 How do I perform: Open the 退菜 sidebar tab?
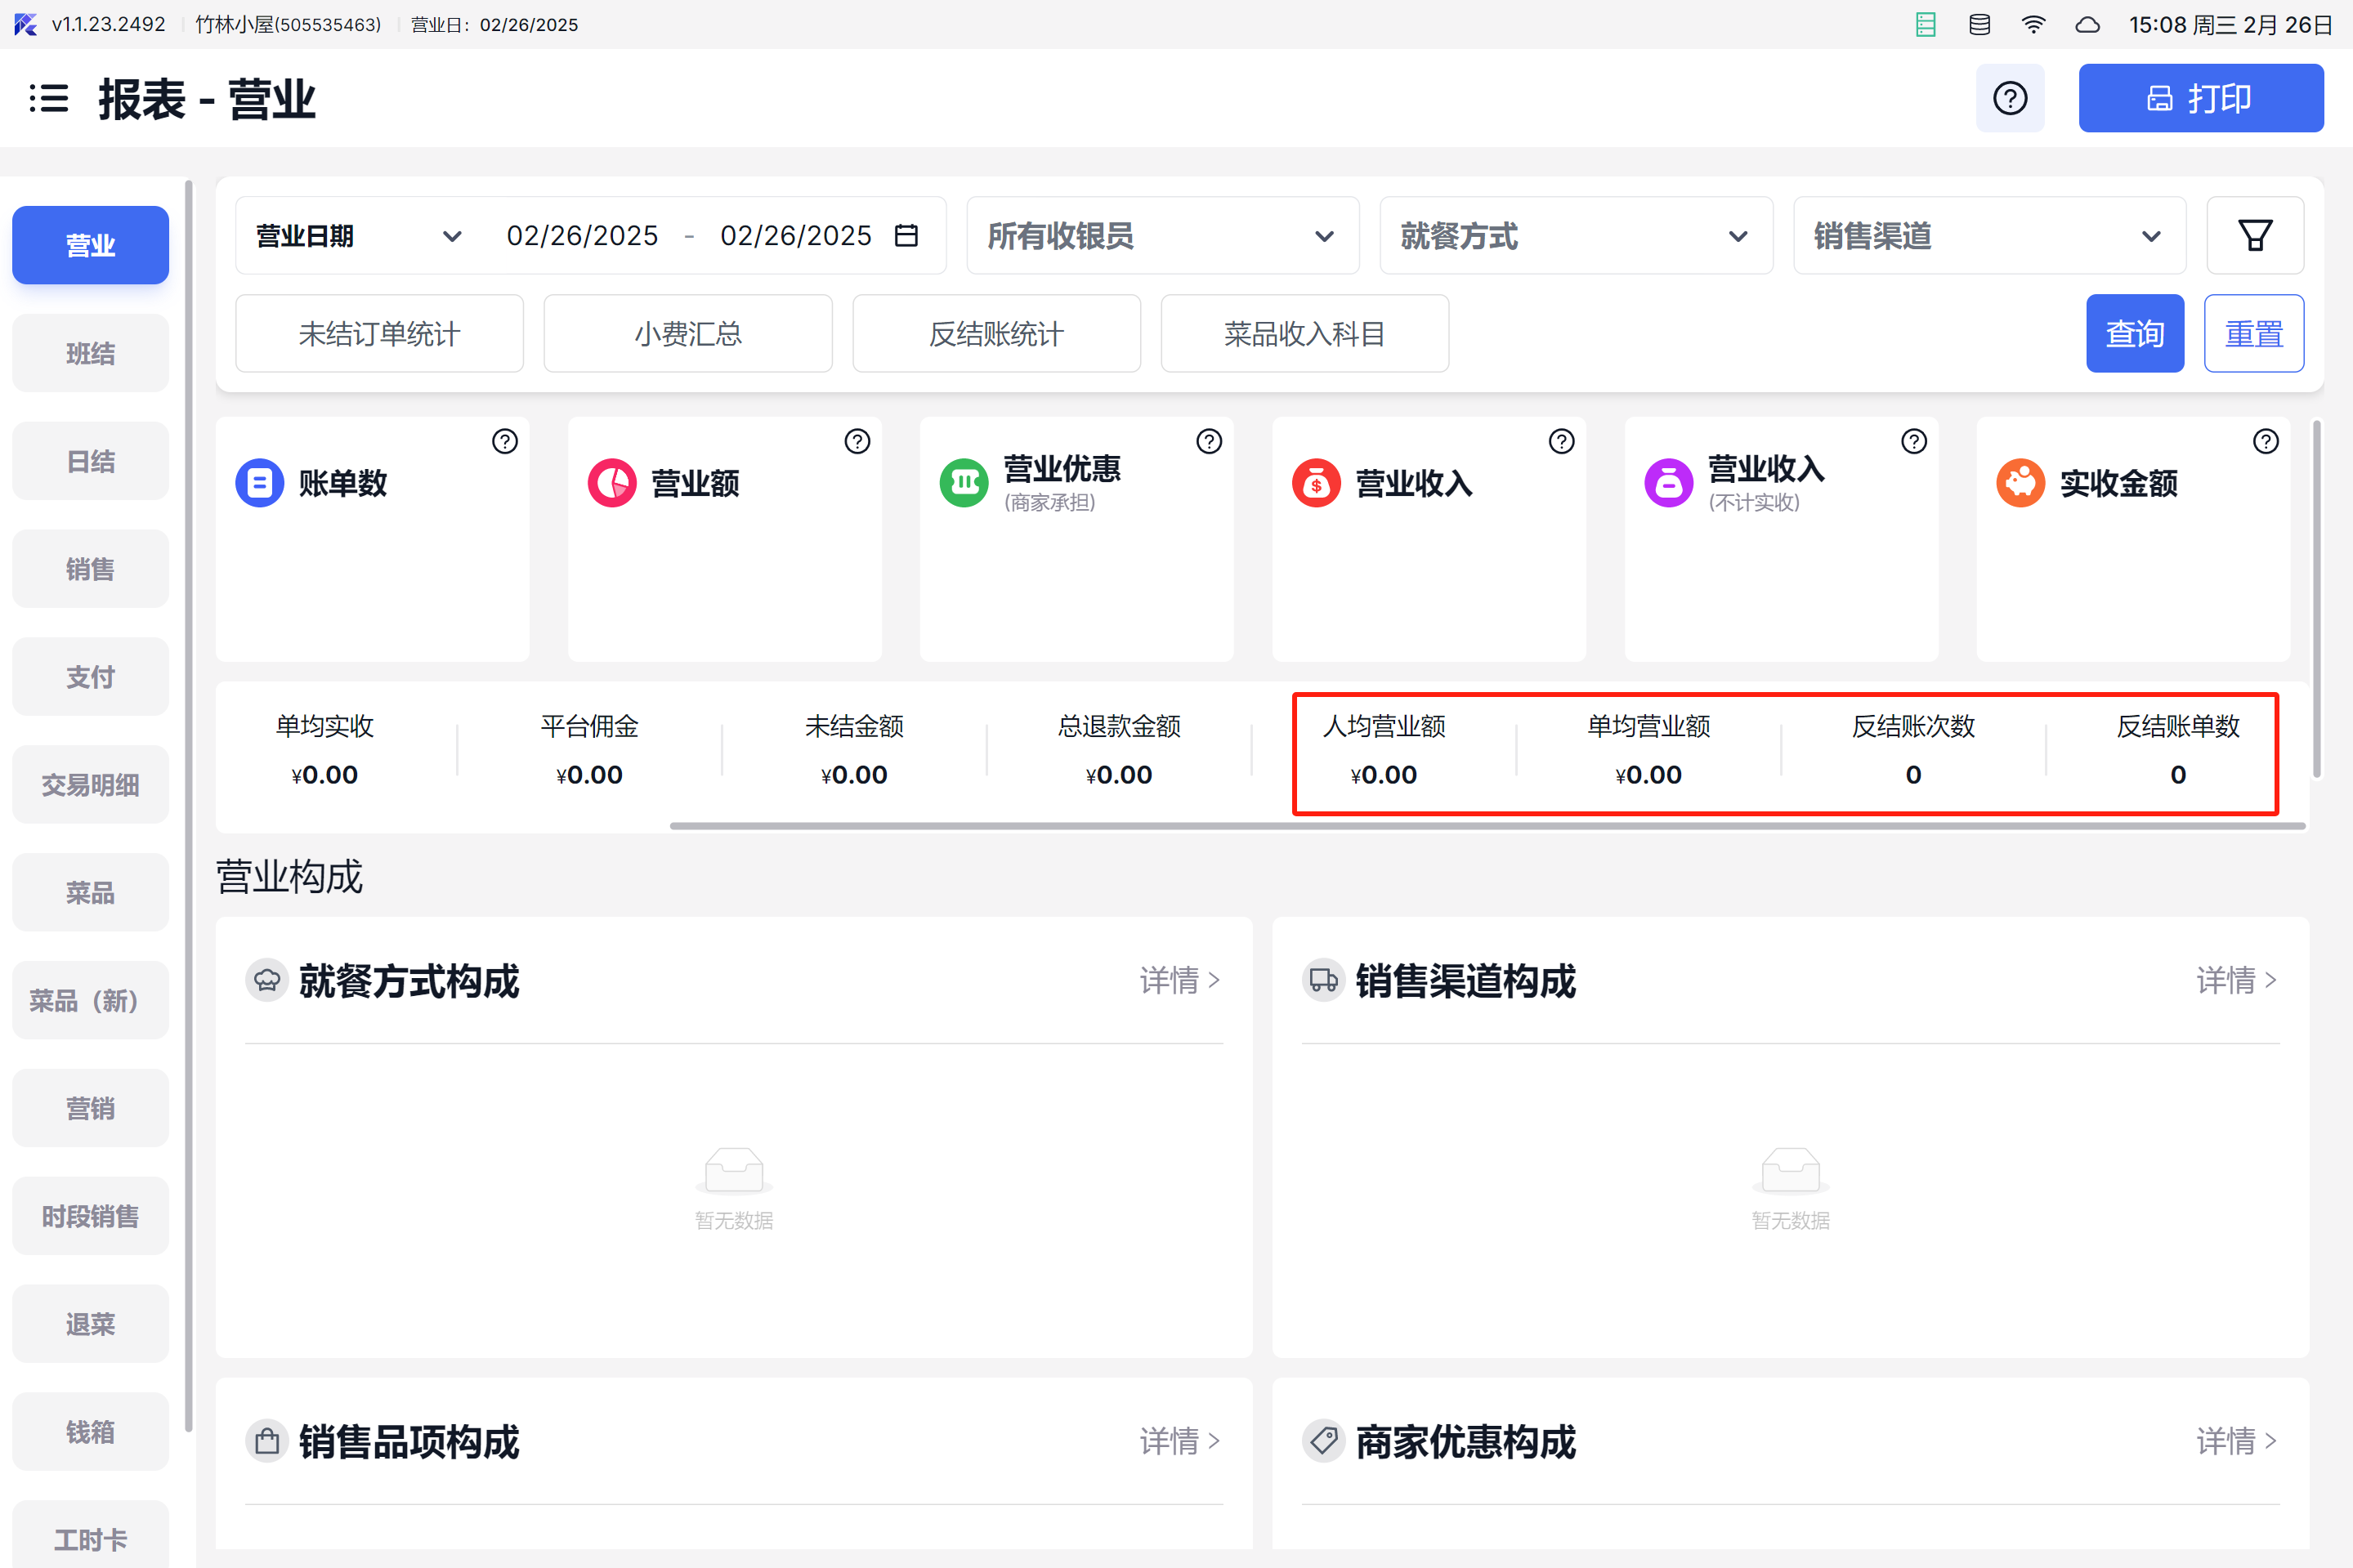click(x=90, y=1324)
